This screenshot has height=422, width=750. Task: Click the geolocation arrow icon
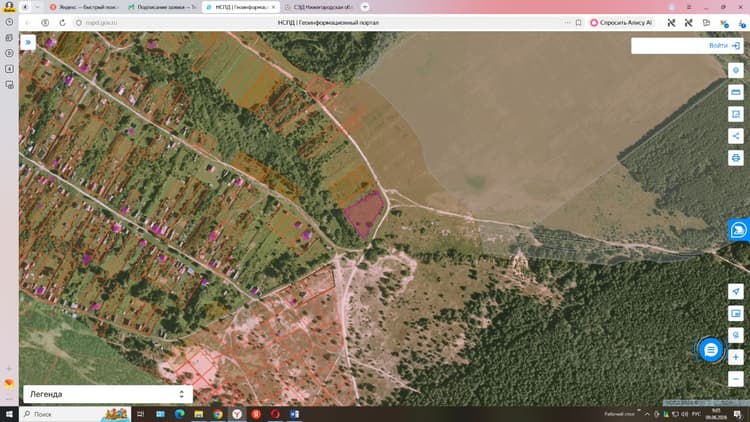[x=736, y=291]
